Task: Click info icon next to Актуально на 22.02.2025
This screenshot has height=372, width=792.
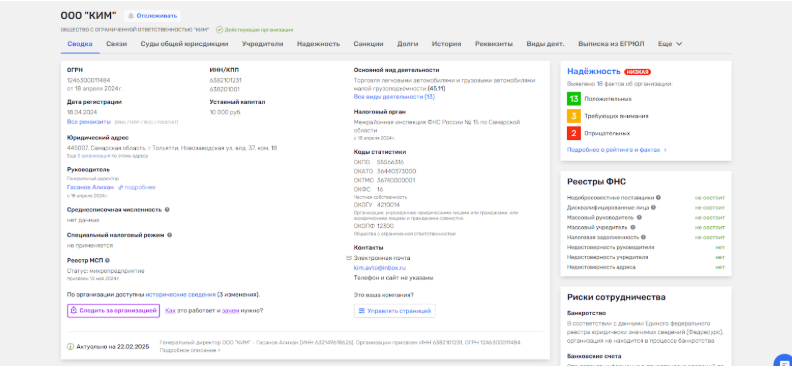Action: coord(71,347)
